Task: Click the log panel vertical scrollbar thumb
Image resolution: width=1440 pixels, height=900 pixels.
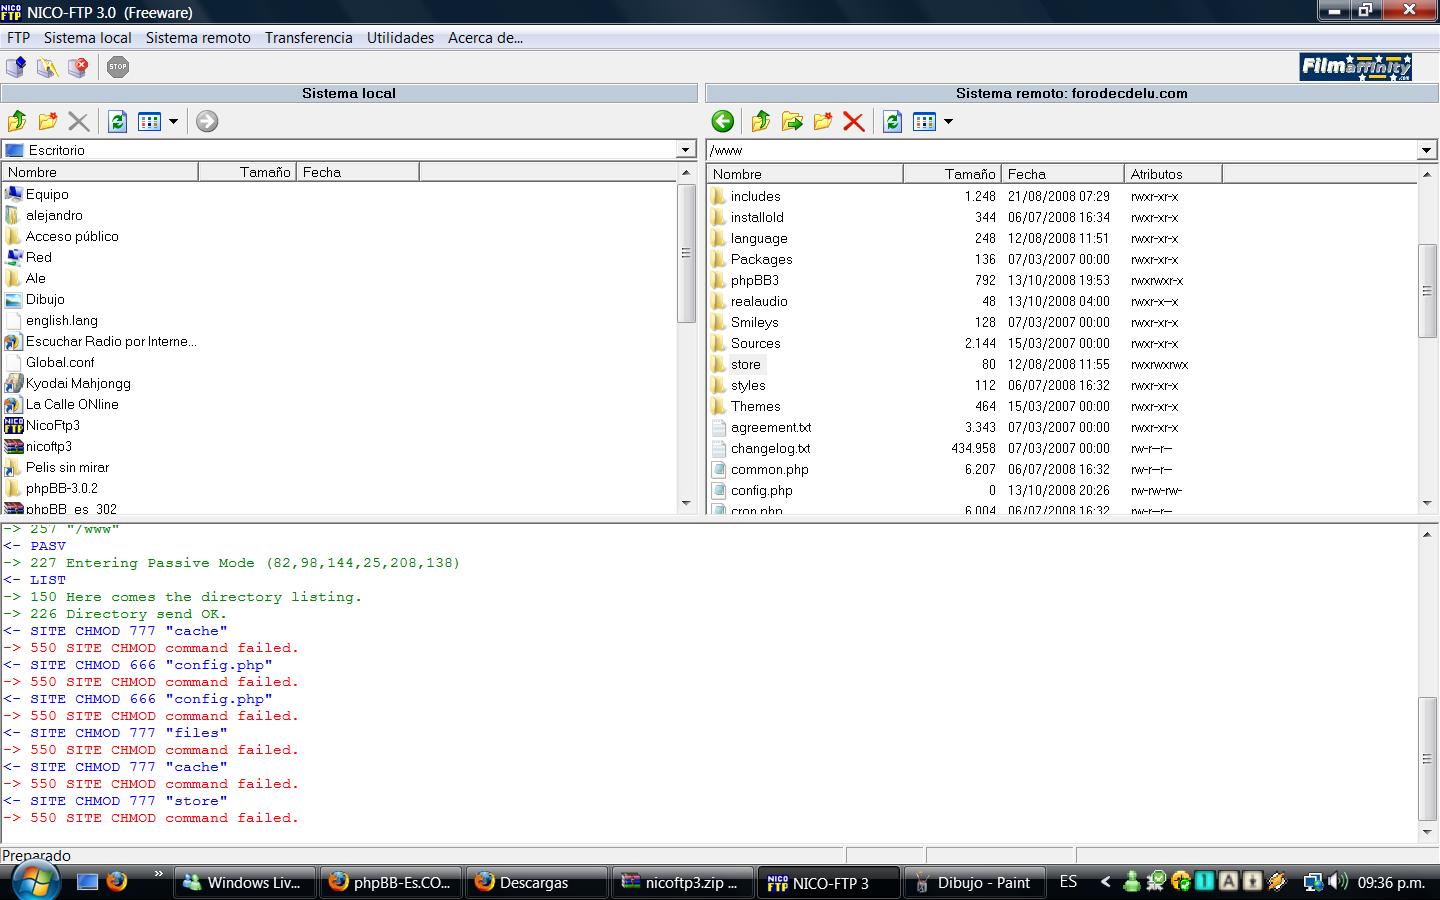Action: click(x=1427, y=758)
